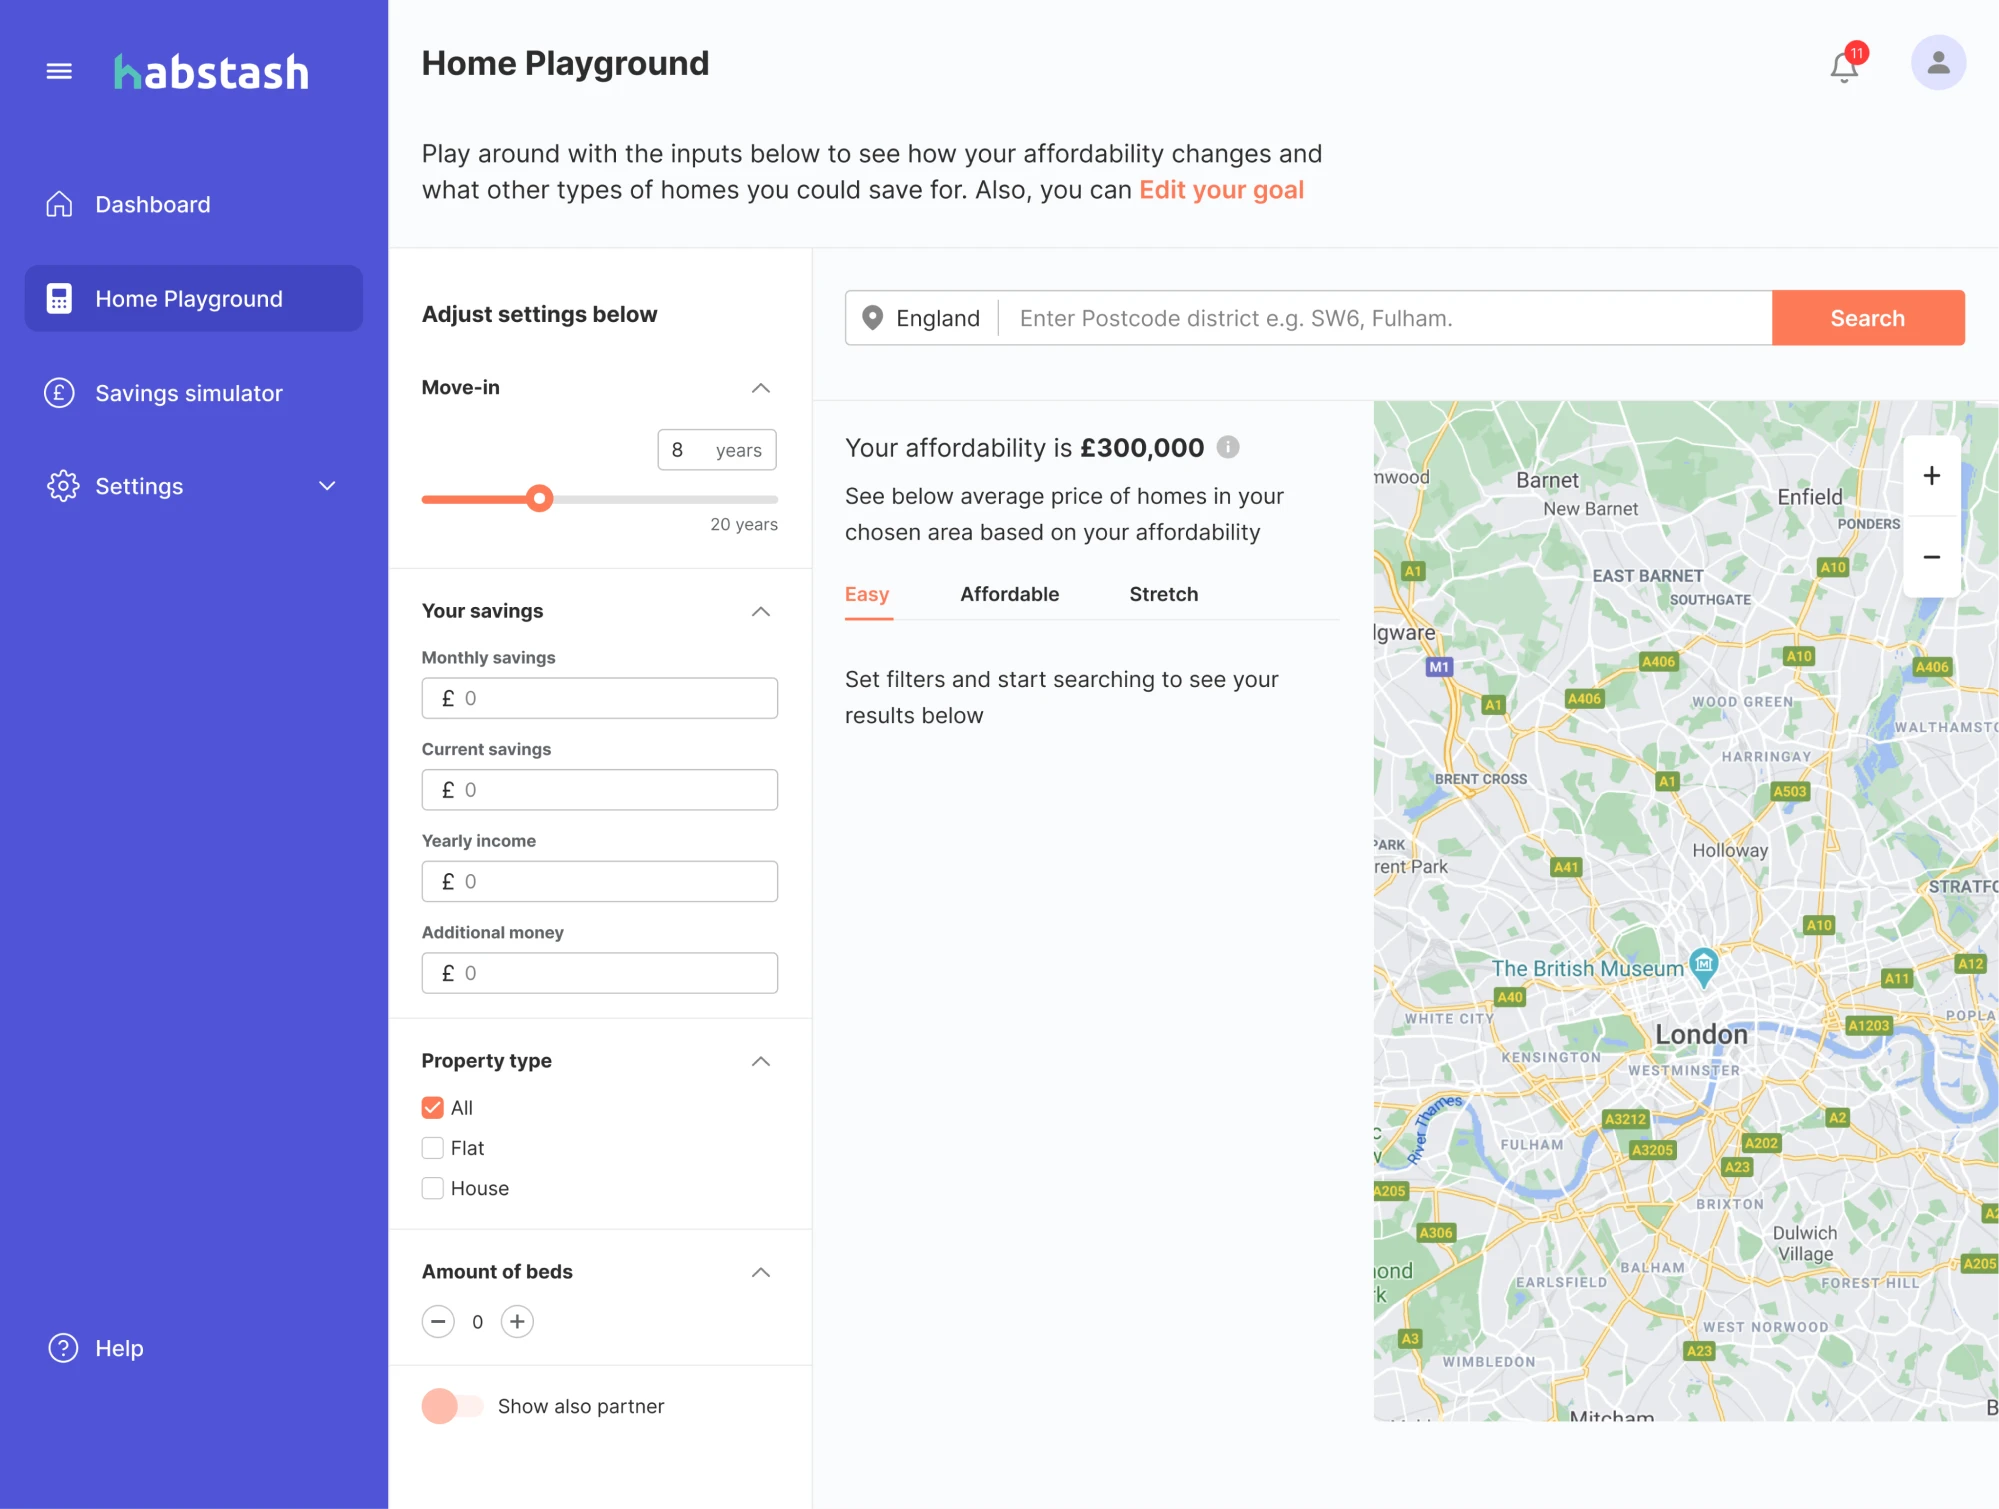Viewport: 1999px width, 1509px height.
Task: Collapse the Move-in section
Action: (x=761, y=388)
